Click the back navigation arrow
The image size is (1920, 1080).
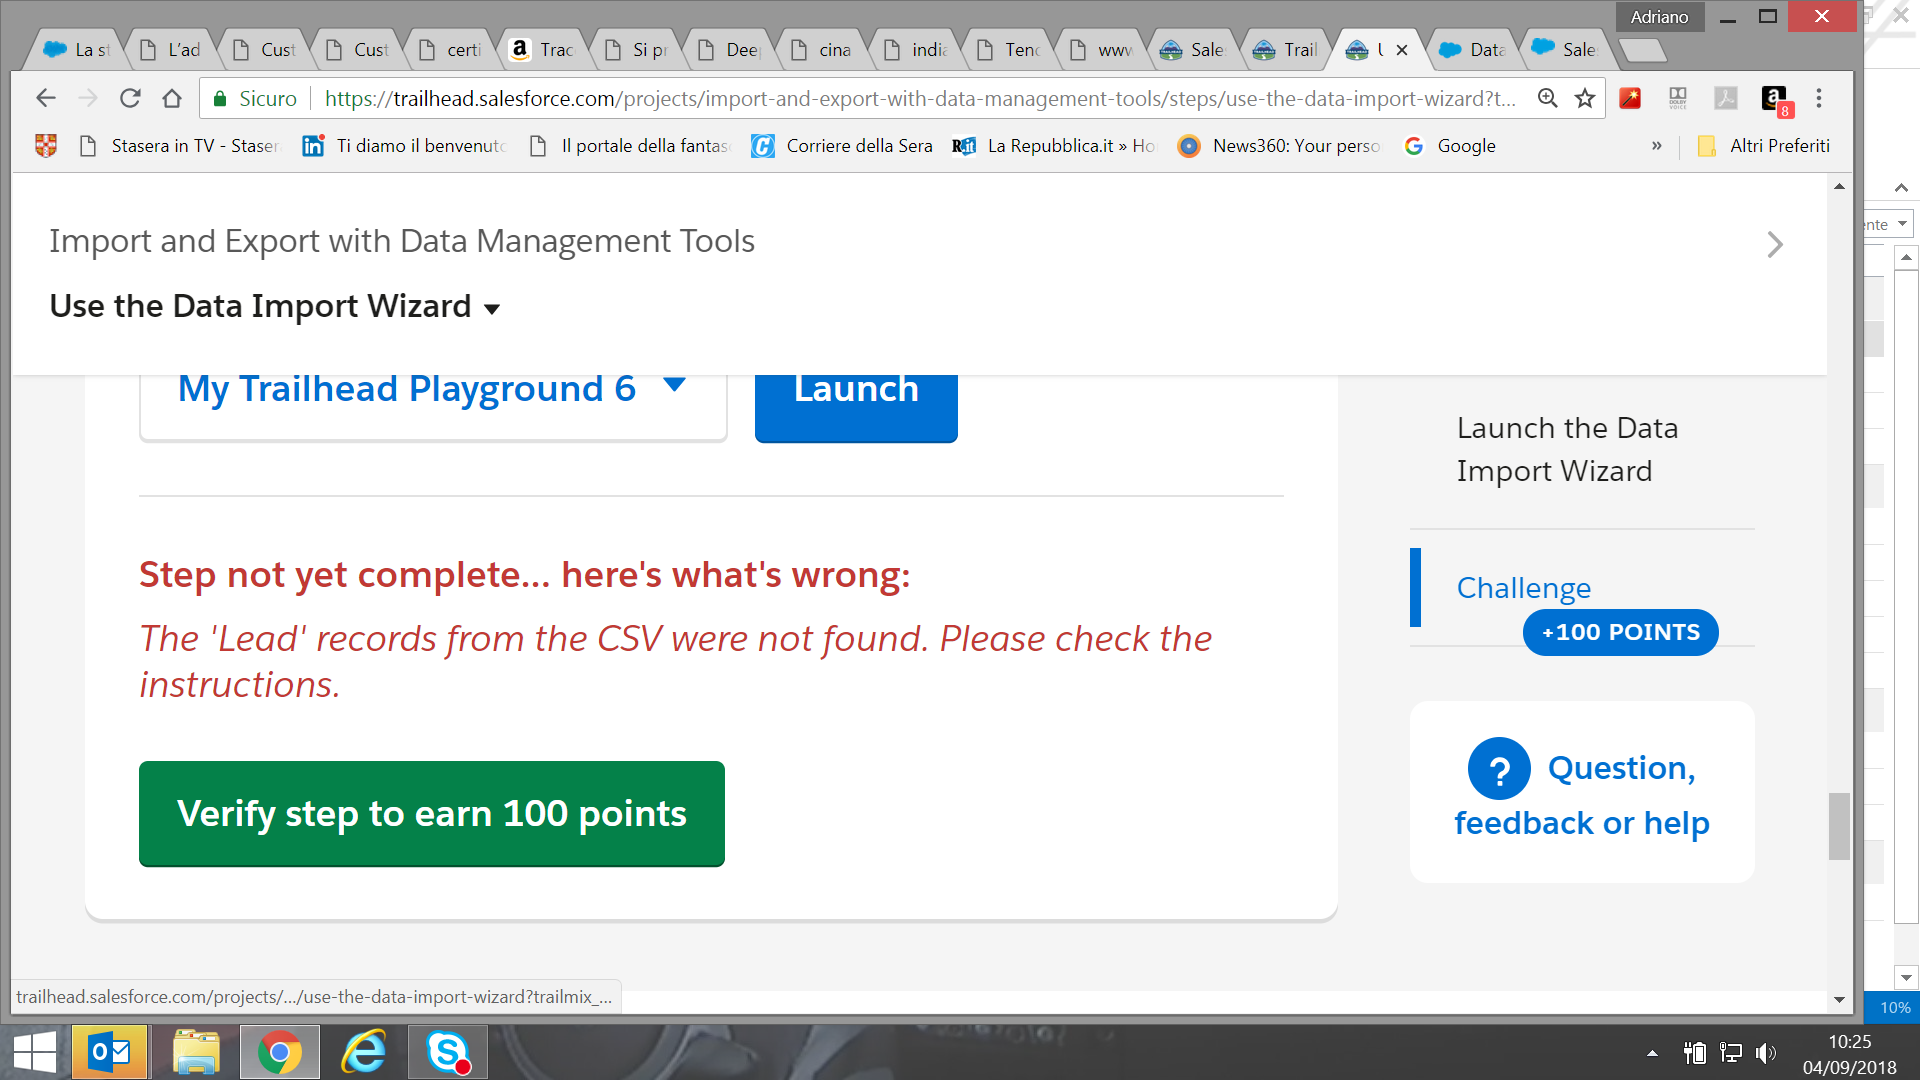[46, 98]
